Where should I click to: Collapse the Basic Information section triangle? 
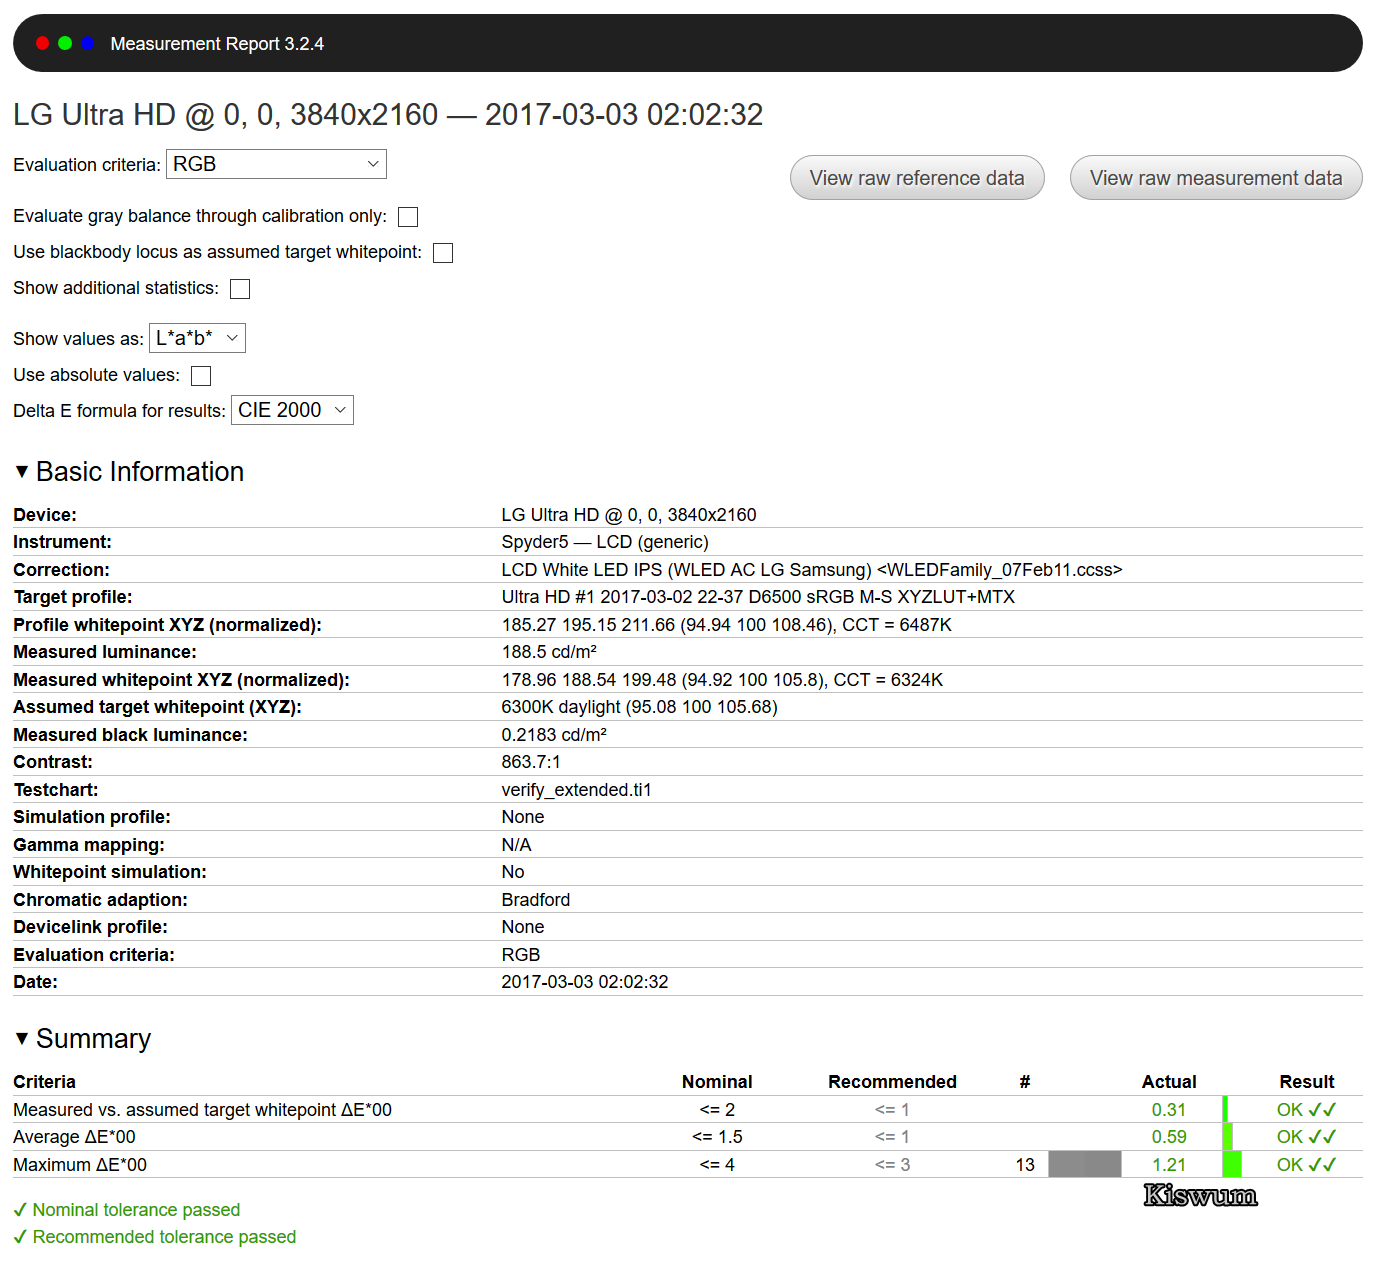[x=22, y=471]
